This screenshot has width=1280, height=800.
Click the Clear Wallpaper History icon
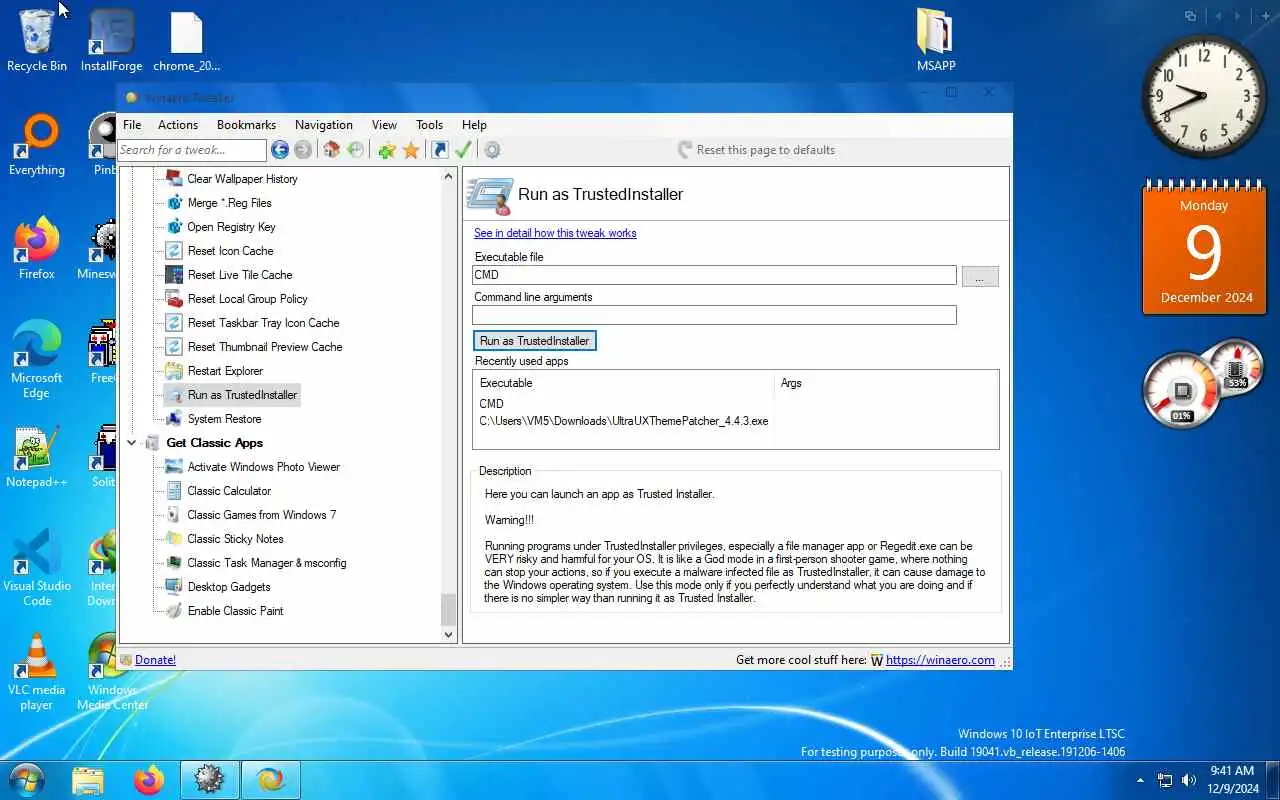[174, 179]
